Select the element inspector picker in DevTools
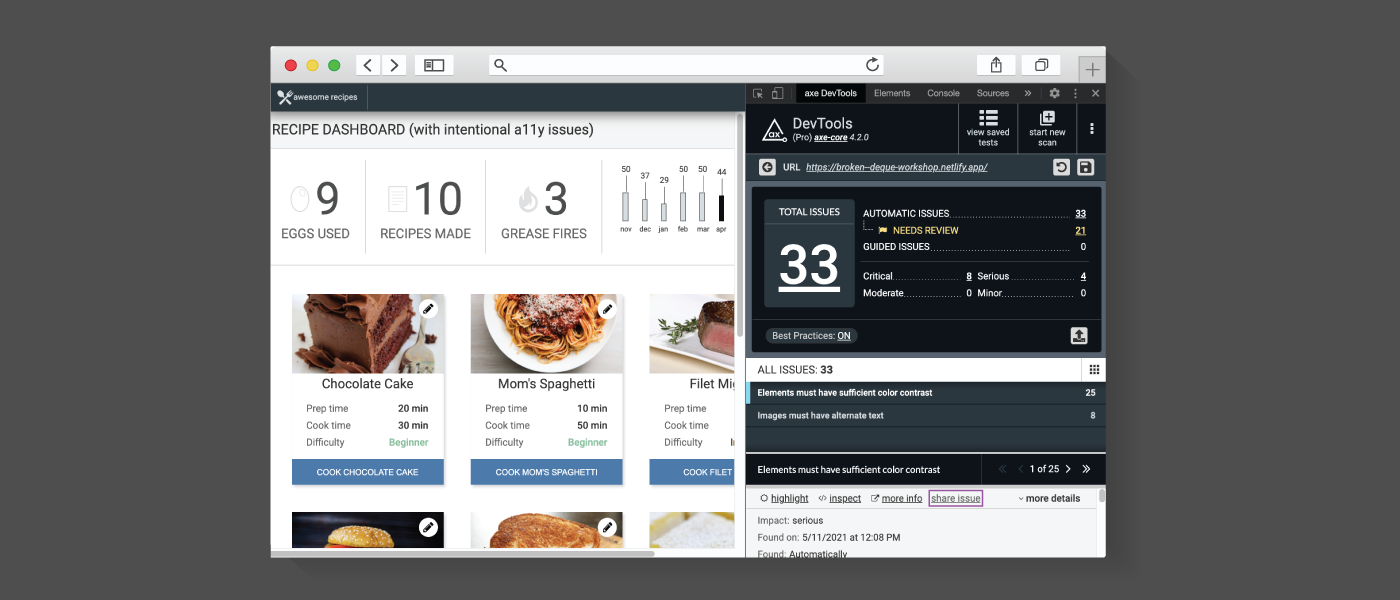 (x=758, y=93)
